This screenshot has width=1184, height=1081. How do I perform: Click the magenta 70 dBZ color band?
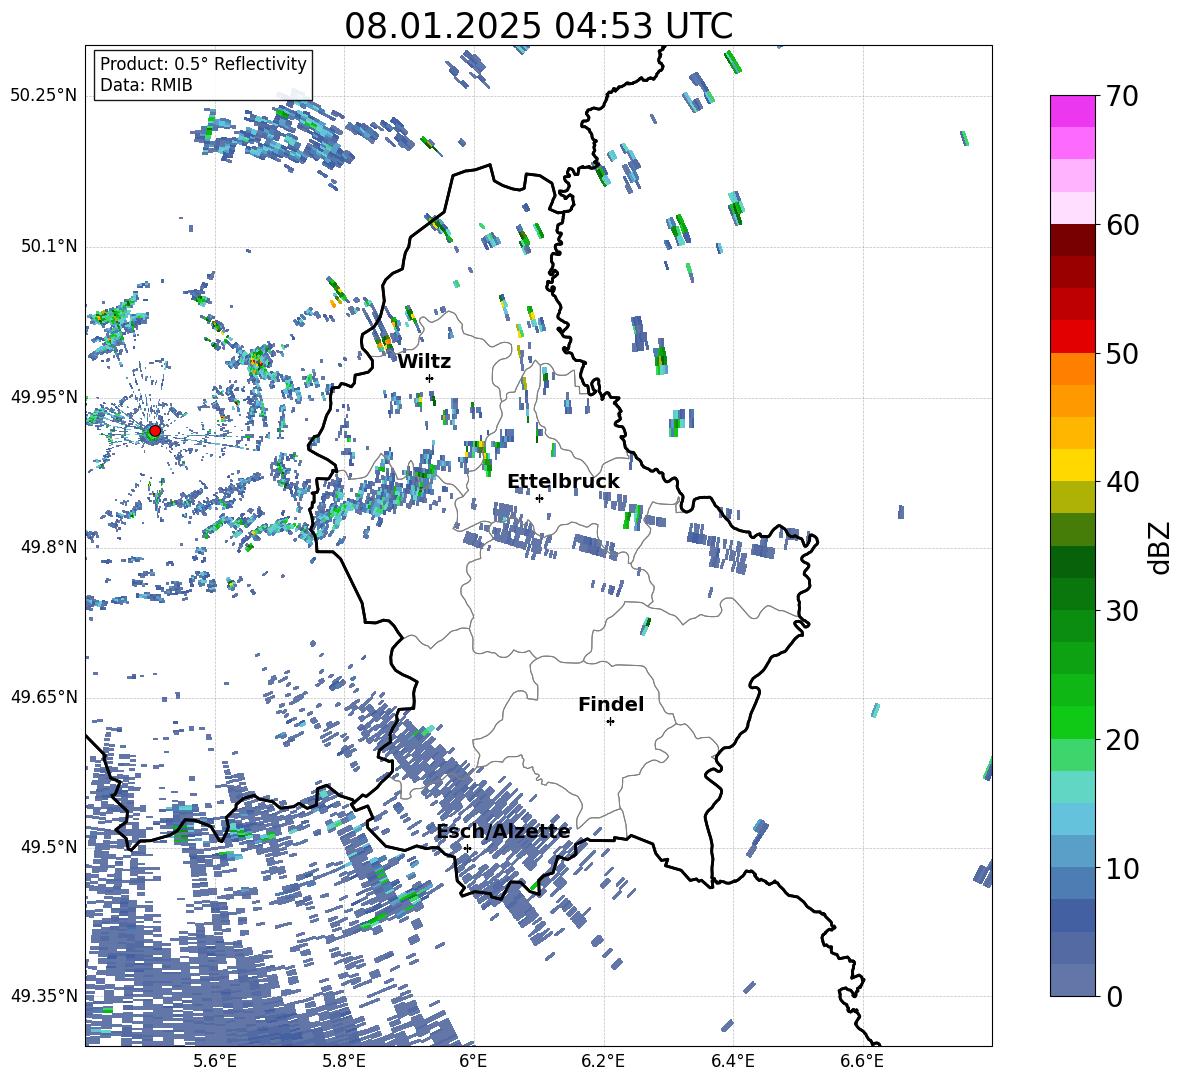1072,111
